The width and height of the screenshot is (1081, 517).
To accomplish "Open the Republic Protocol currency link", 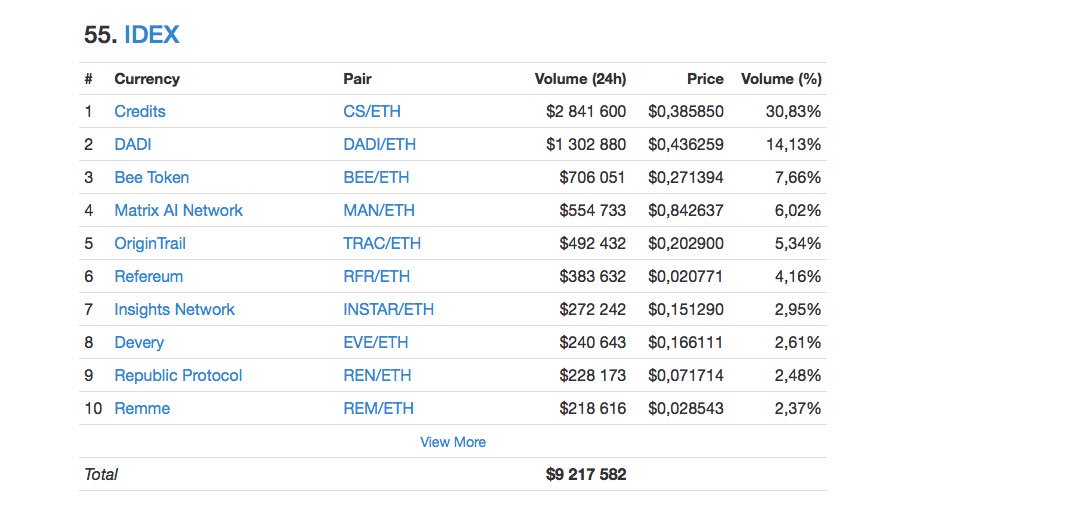I will point(179,376).
